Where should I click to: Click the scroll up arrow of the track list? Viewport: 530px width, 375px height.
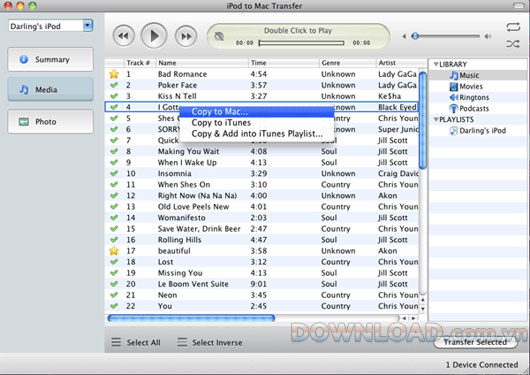423,300
